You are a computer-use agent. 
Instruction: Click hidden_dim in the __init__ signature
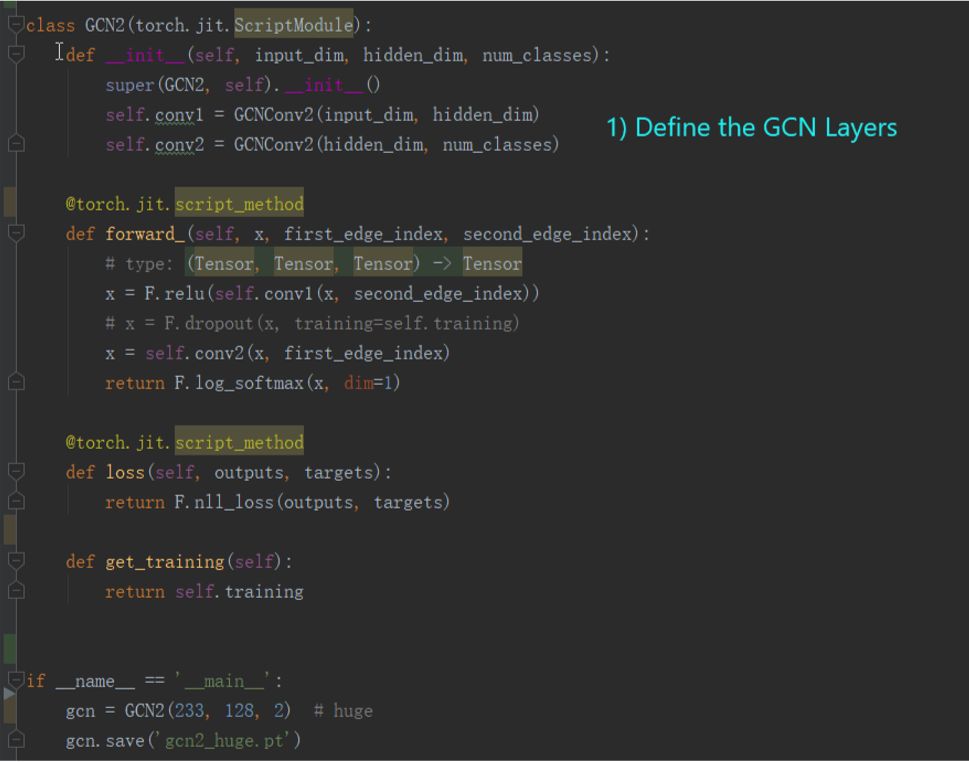[x=413, y=55]
